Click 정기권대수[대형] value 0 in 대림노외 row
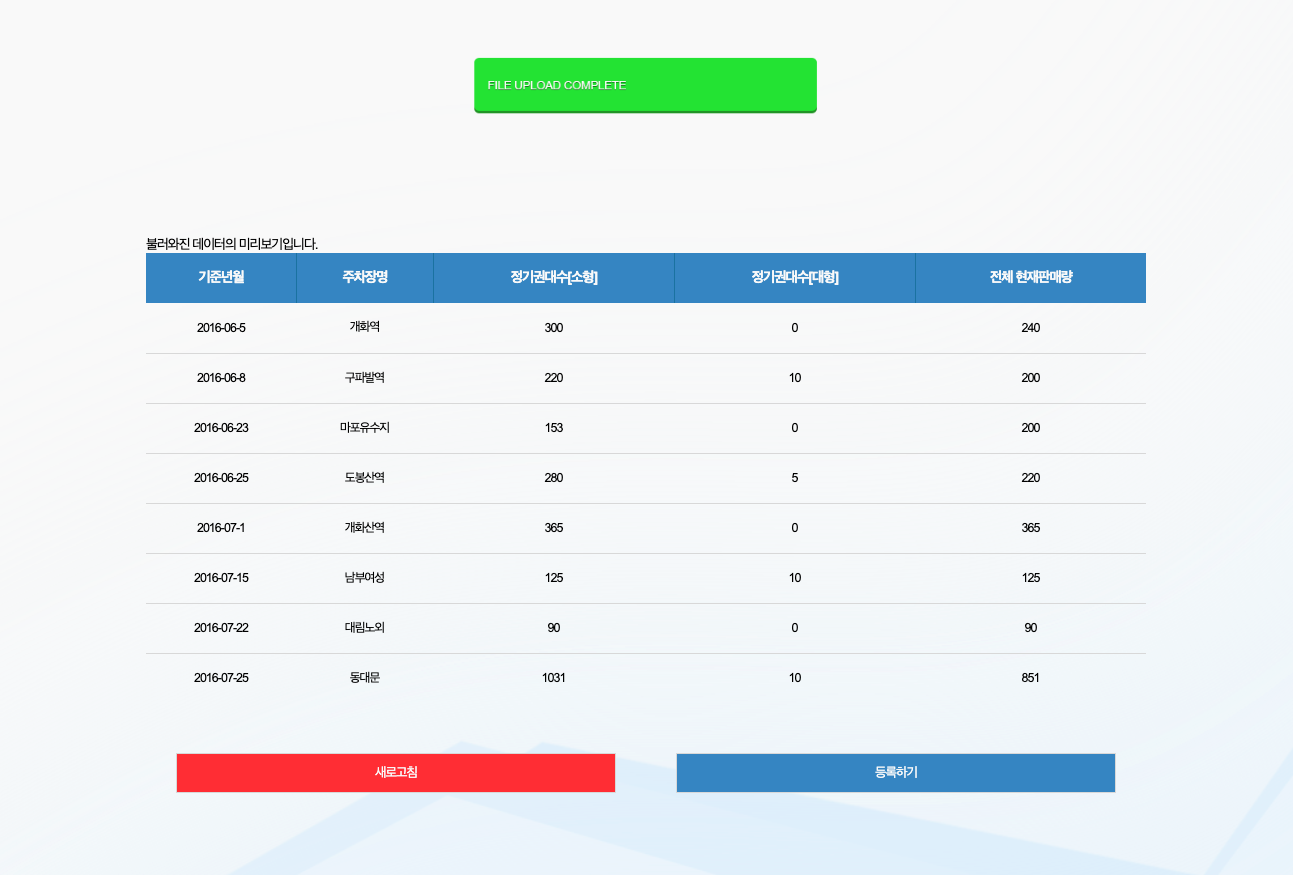The image size is (1293, 875). (x=795, y=628)
